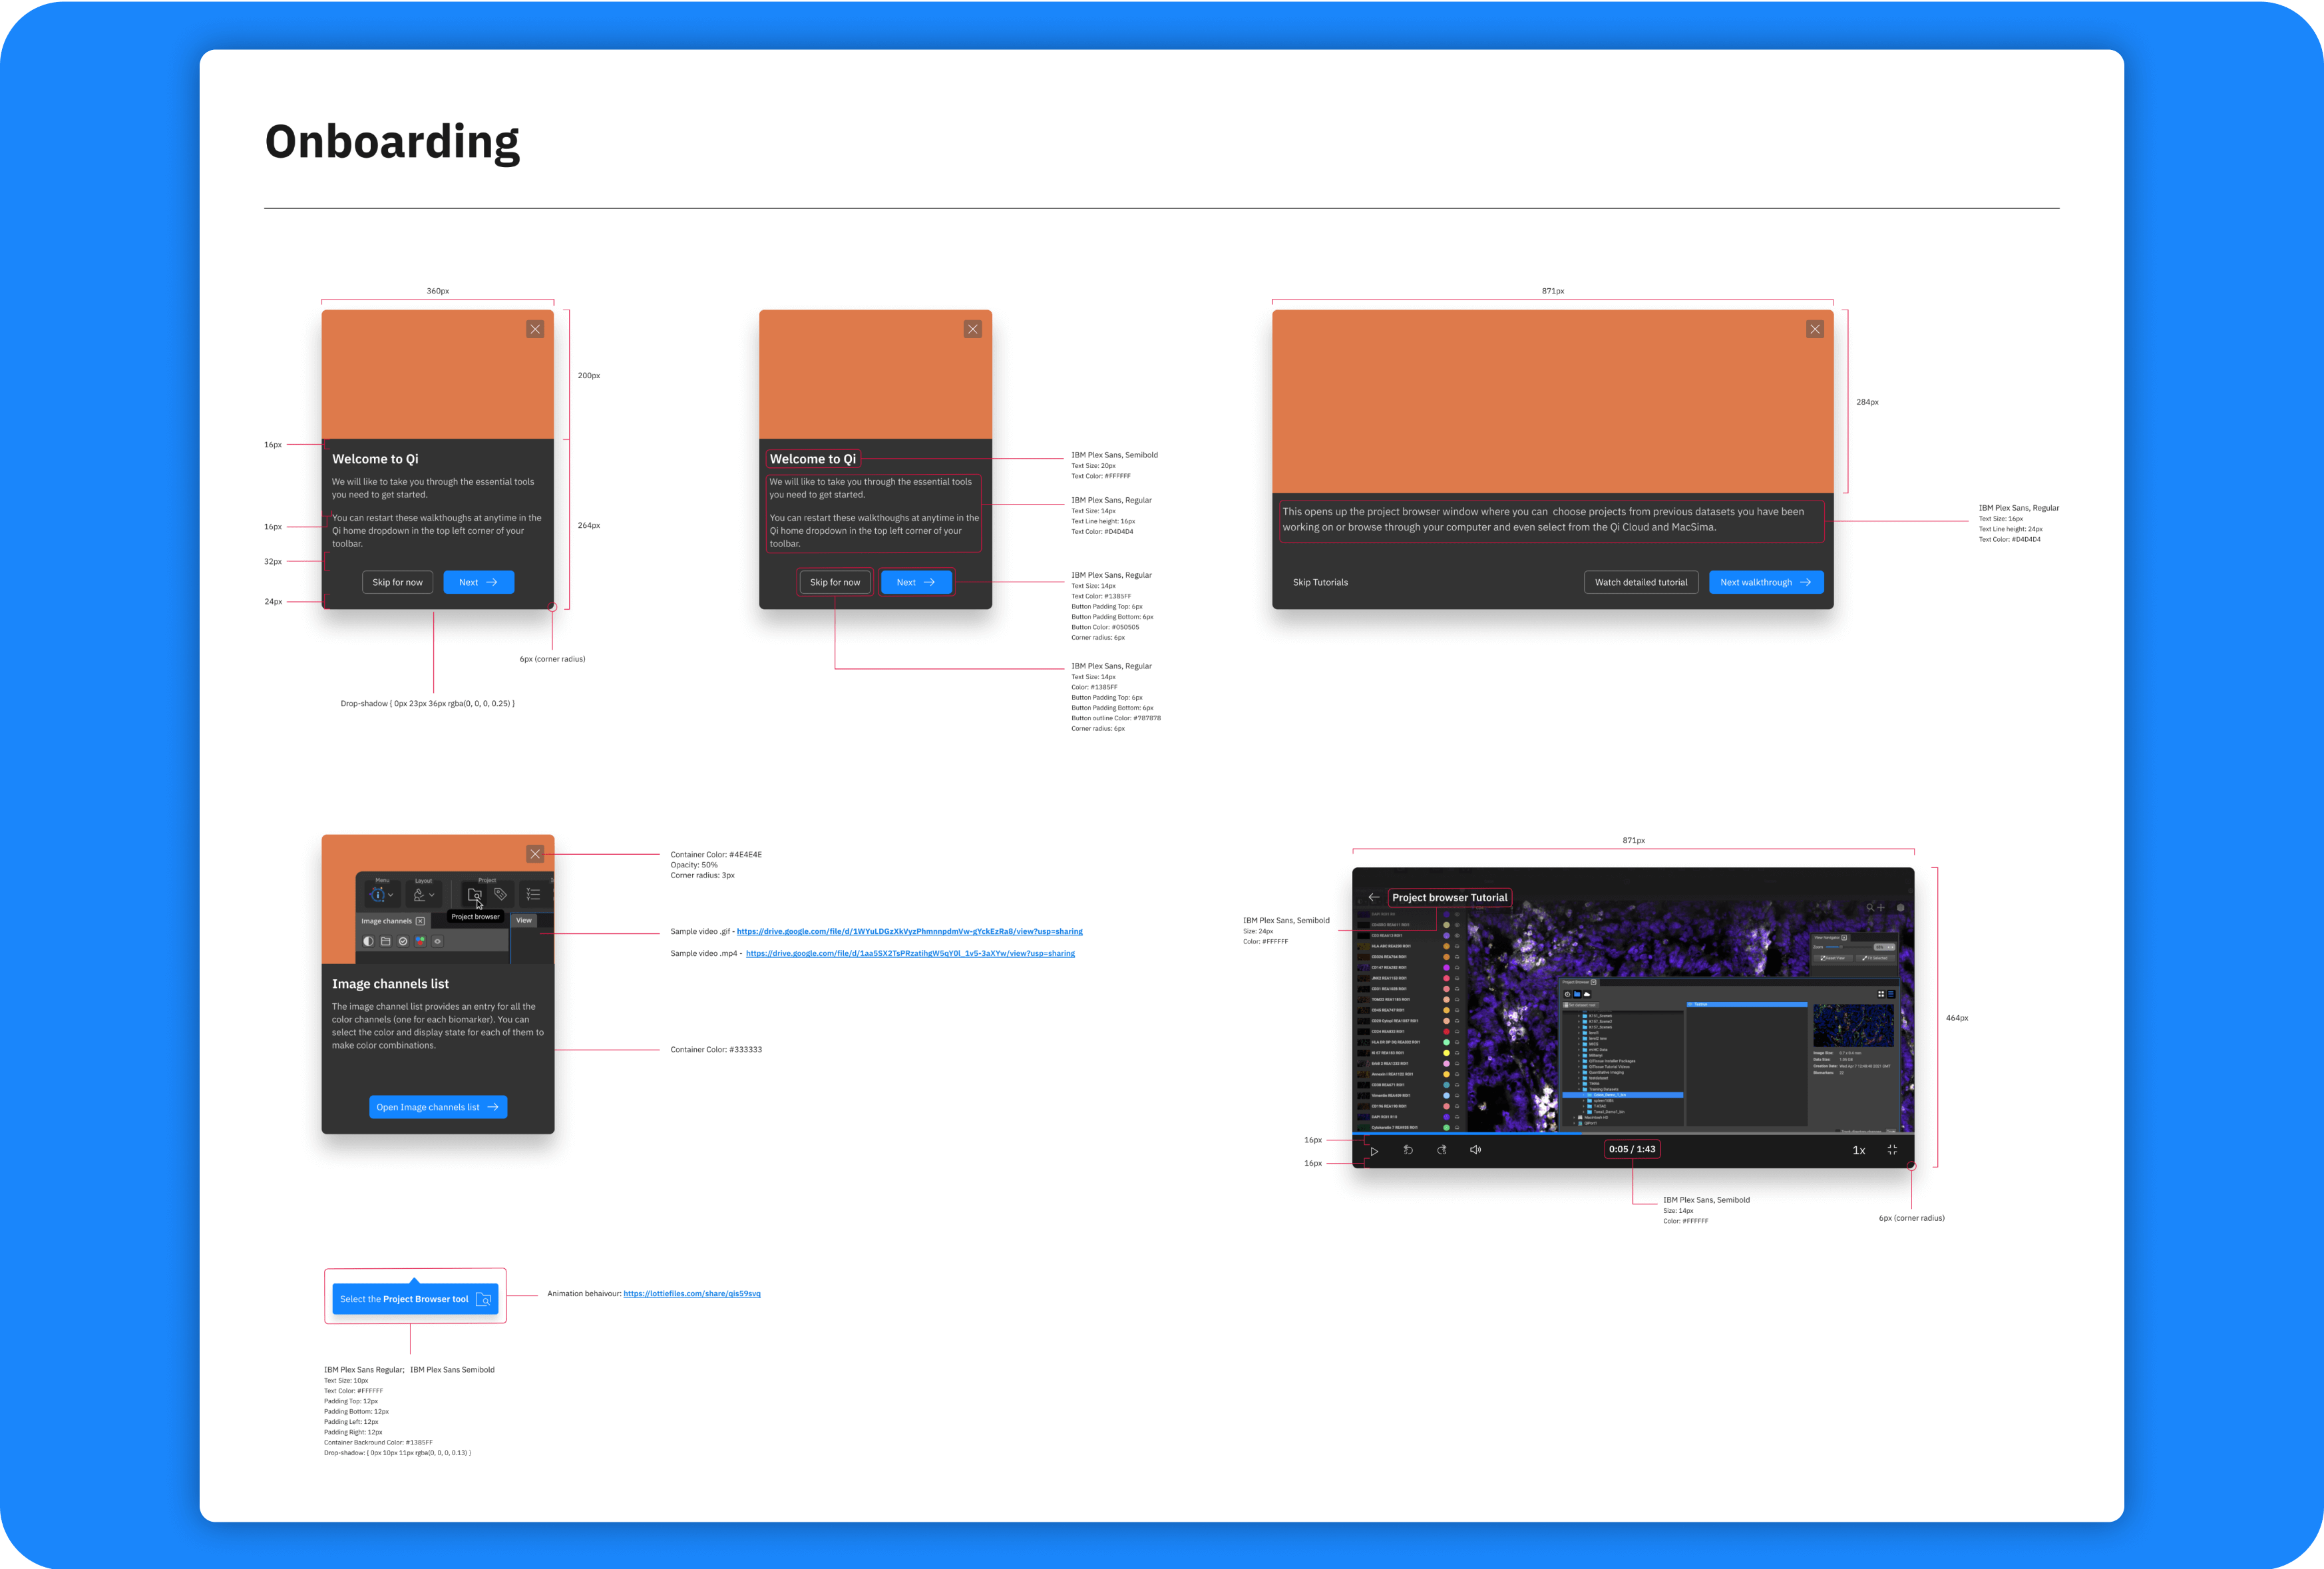Toggle visibility of CD326 REA764 ROI1 channel
Viewport: 2324px width, 1569px height.
pyautogui.click(x=1457, y=957)
